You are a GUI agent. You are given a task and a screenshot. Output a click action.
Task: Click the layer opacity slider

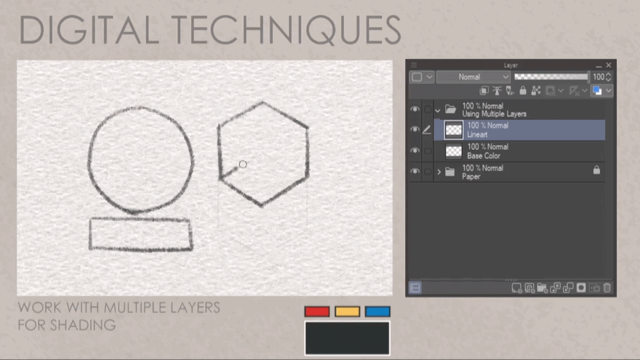coord(551,77)
